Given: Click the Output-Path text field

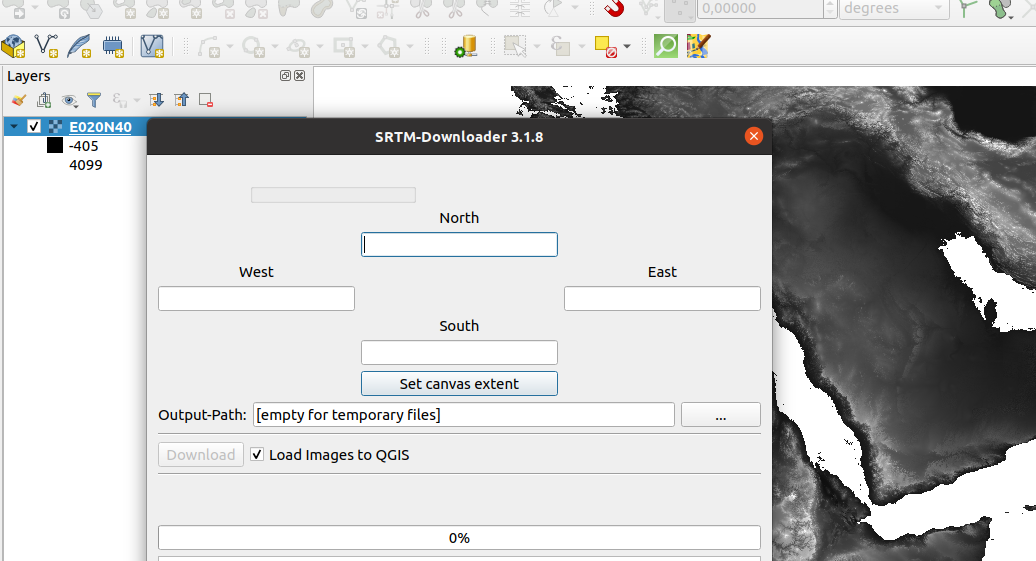Looking at the screenshot, I should (464, 415).
